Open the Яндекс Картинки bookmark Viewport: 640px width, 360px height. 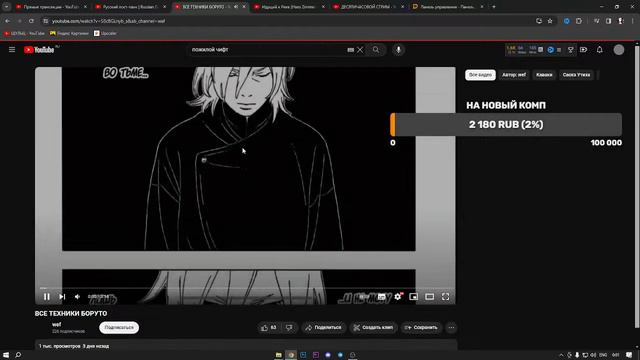69,33
